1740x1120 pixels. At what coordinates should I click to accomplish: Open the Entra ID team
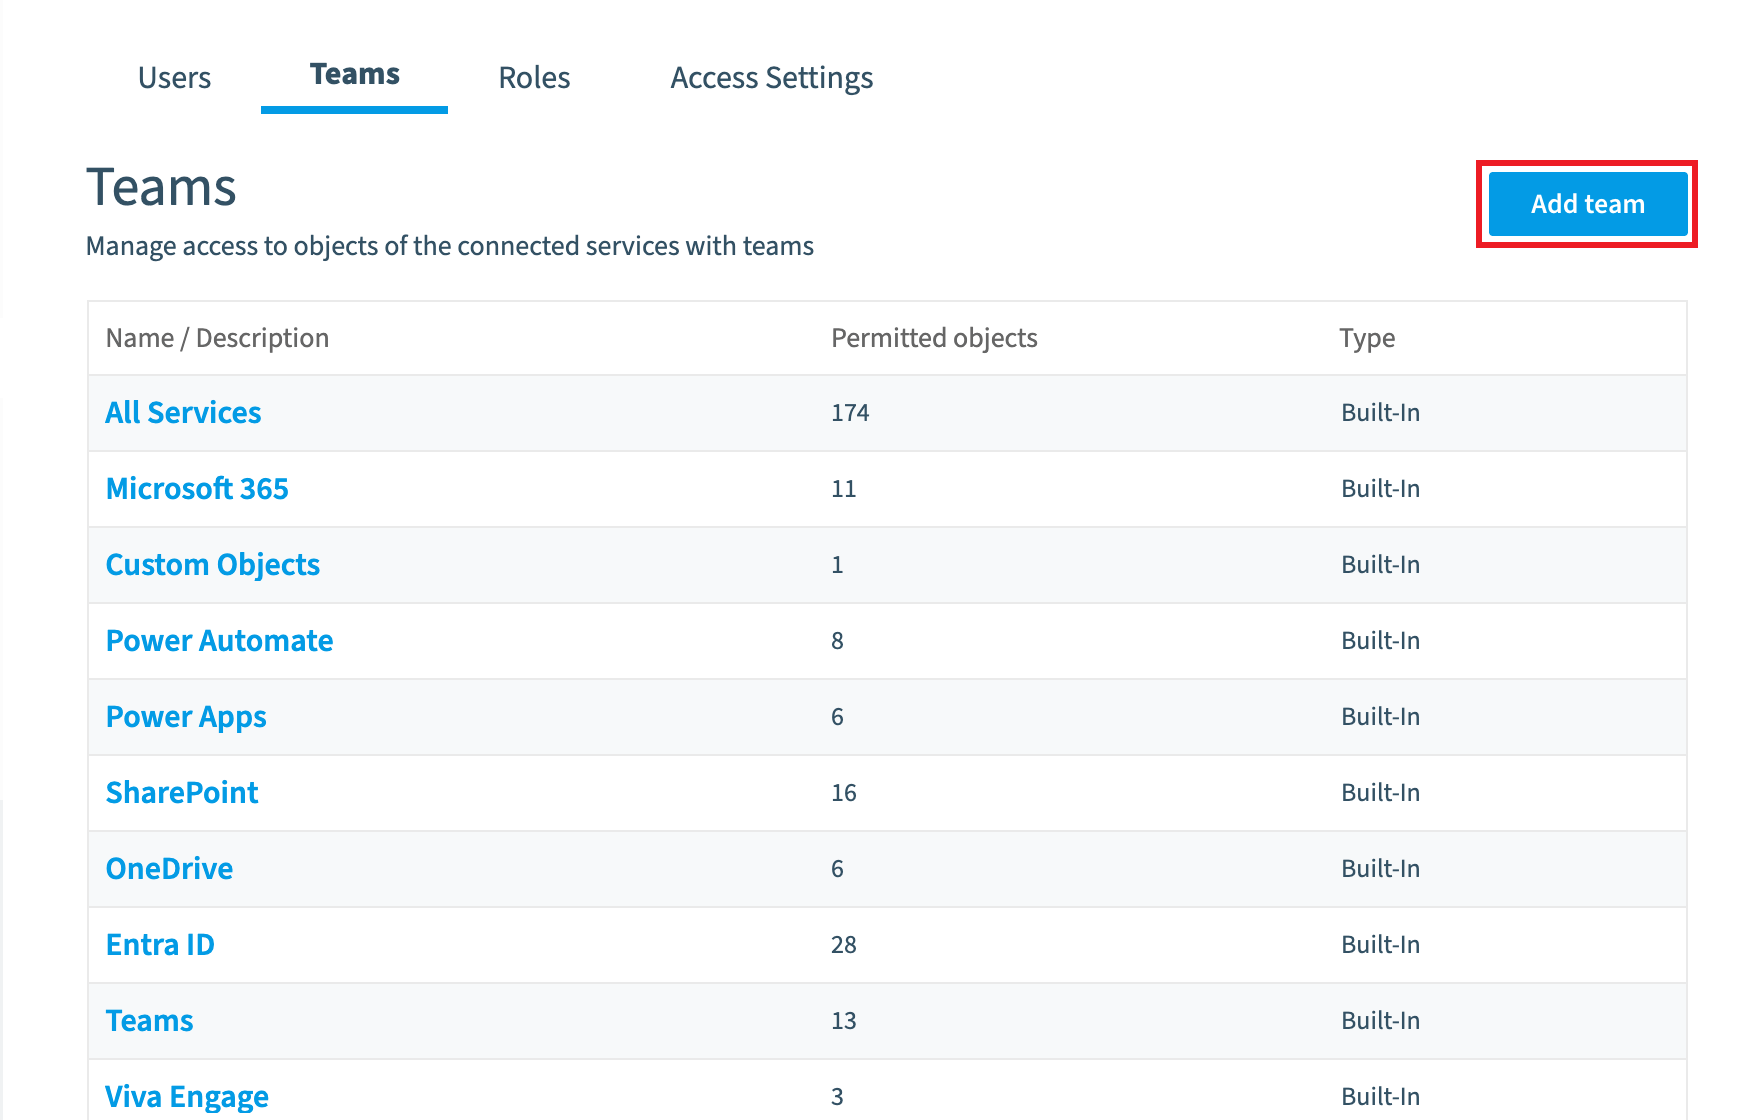160,945
